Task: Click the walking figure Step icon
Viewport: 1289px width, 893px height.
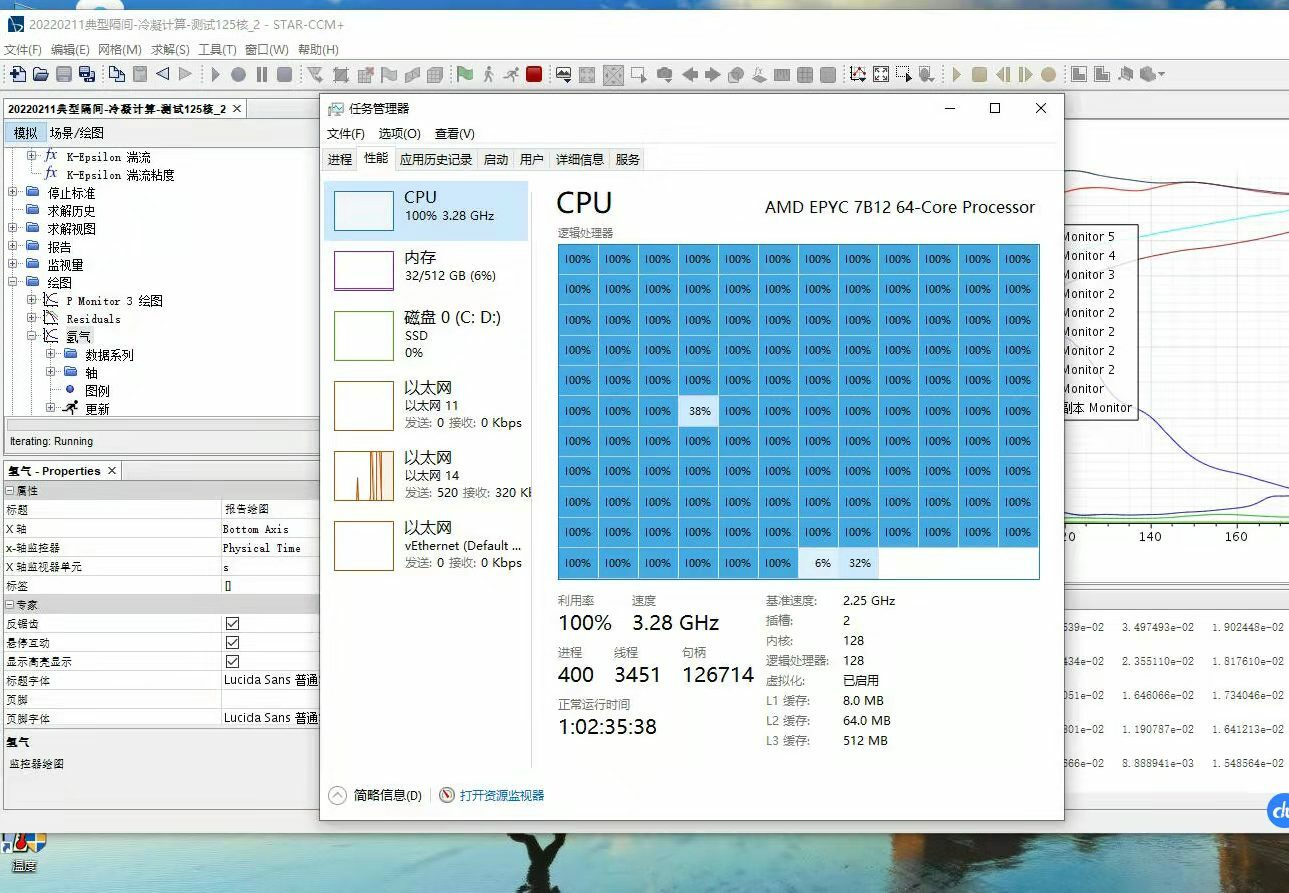Action: pyautogui.click(x=488, y=74)
